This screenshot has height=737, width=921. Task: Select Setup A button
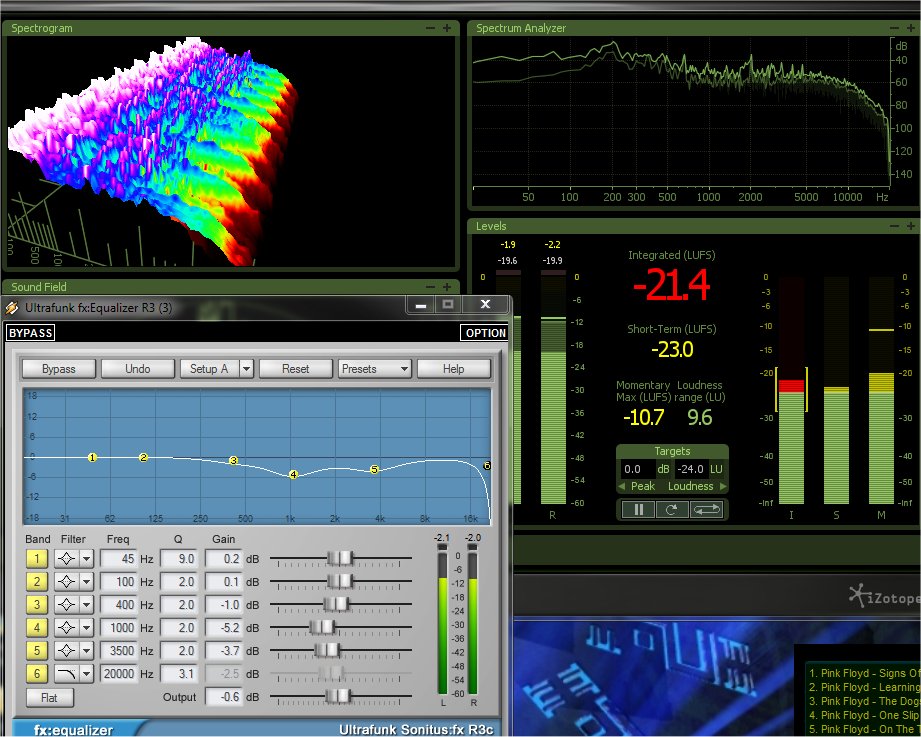click(209, 369)
